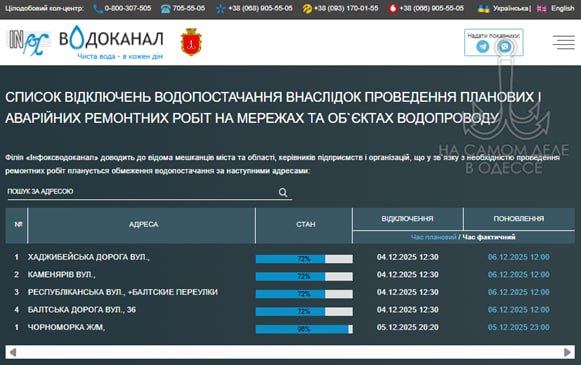Click phone number +38 (093) 170-01-55
This screenshot has height=365, width=581.
[346, 8]
